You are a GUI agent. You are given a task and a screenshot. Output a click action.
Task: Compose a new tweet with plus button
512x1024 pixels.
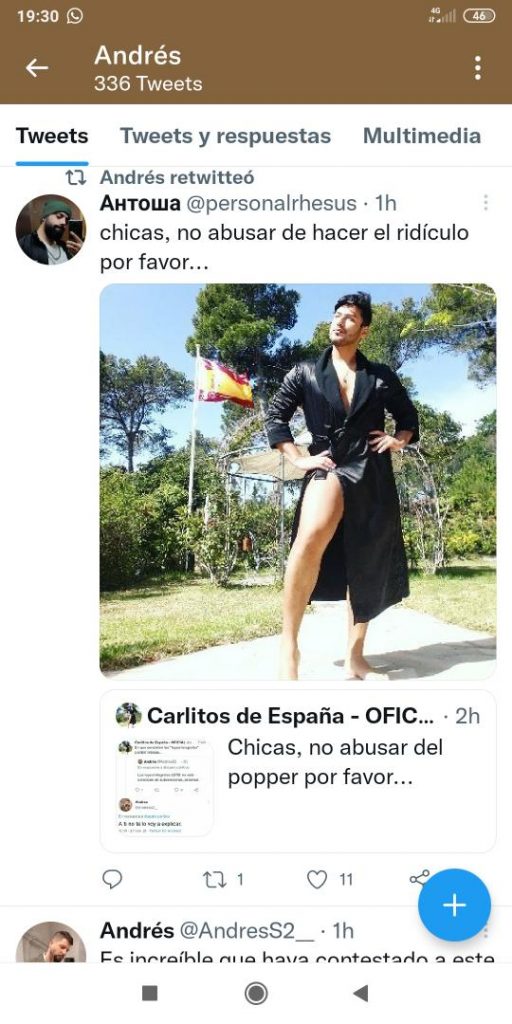(454, 904)
